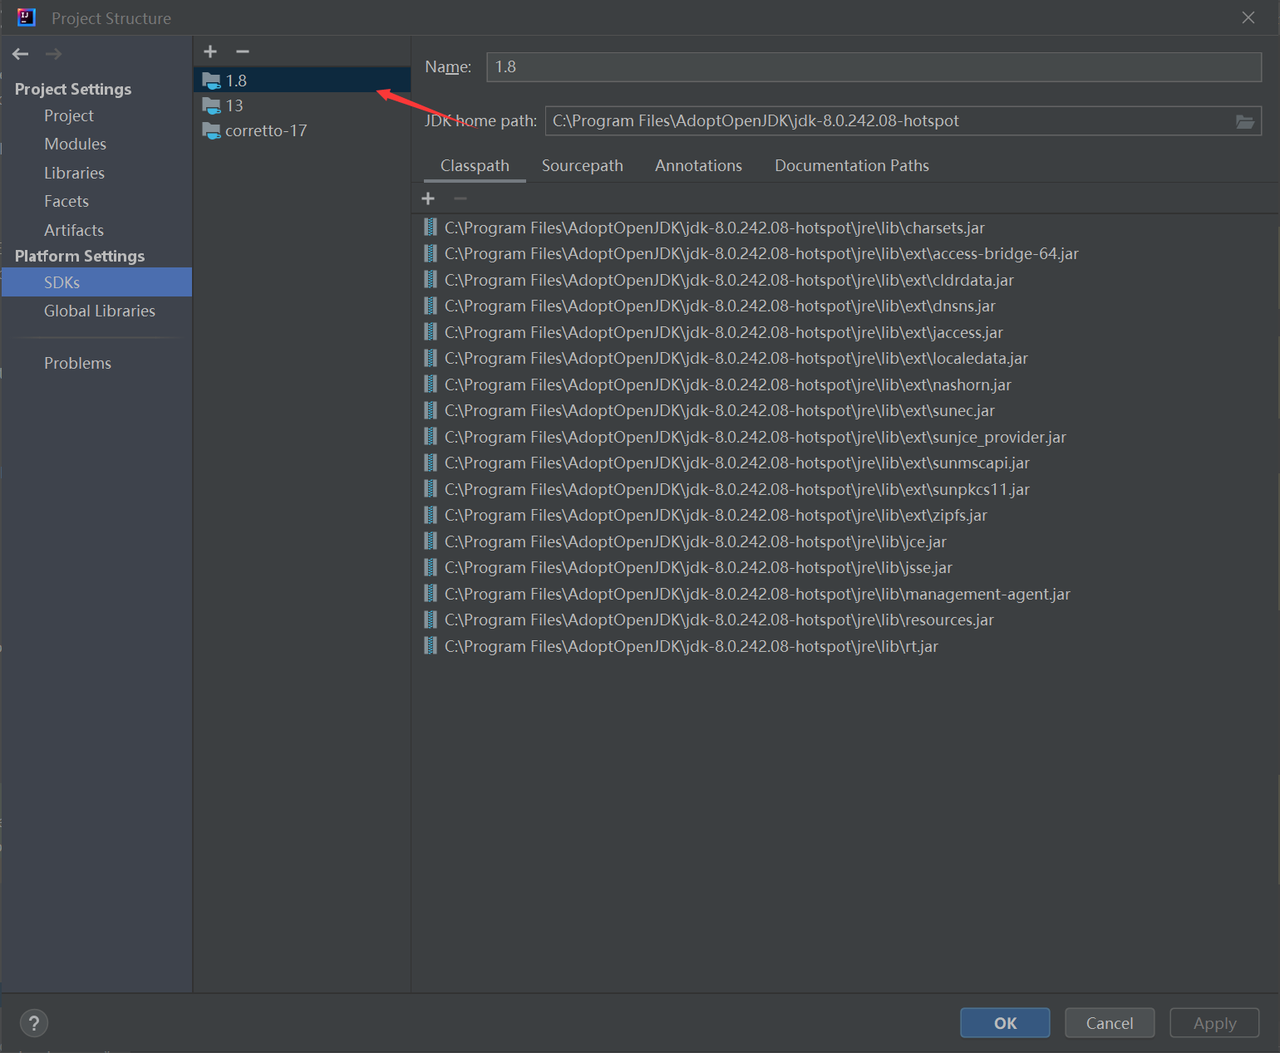Select Global Libraries under Platform Settings

tap(100, 310)
